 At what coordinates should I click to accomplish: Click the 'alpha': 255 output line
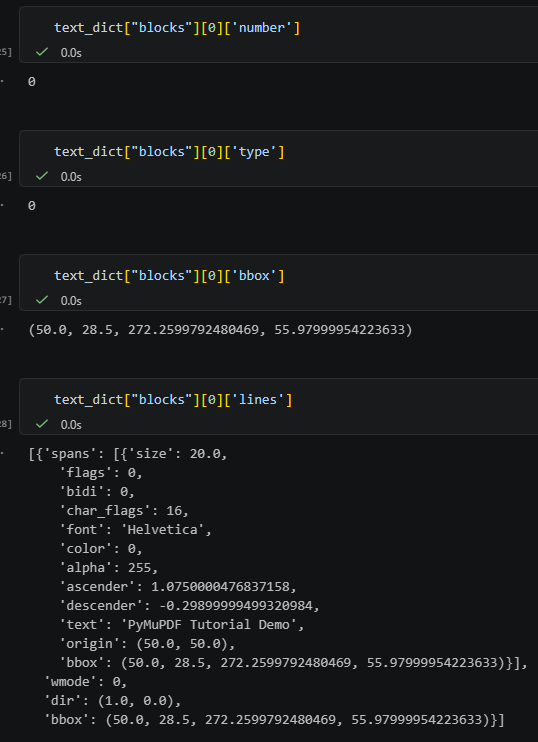pyautogui.click(x=109, y=567)
